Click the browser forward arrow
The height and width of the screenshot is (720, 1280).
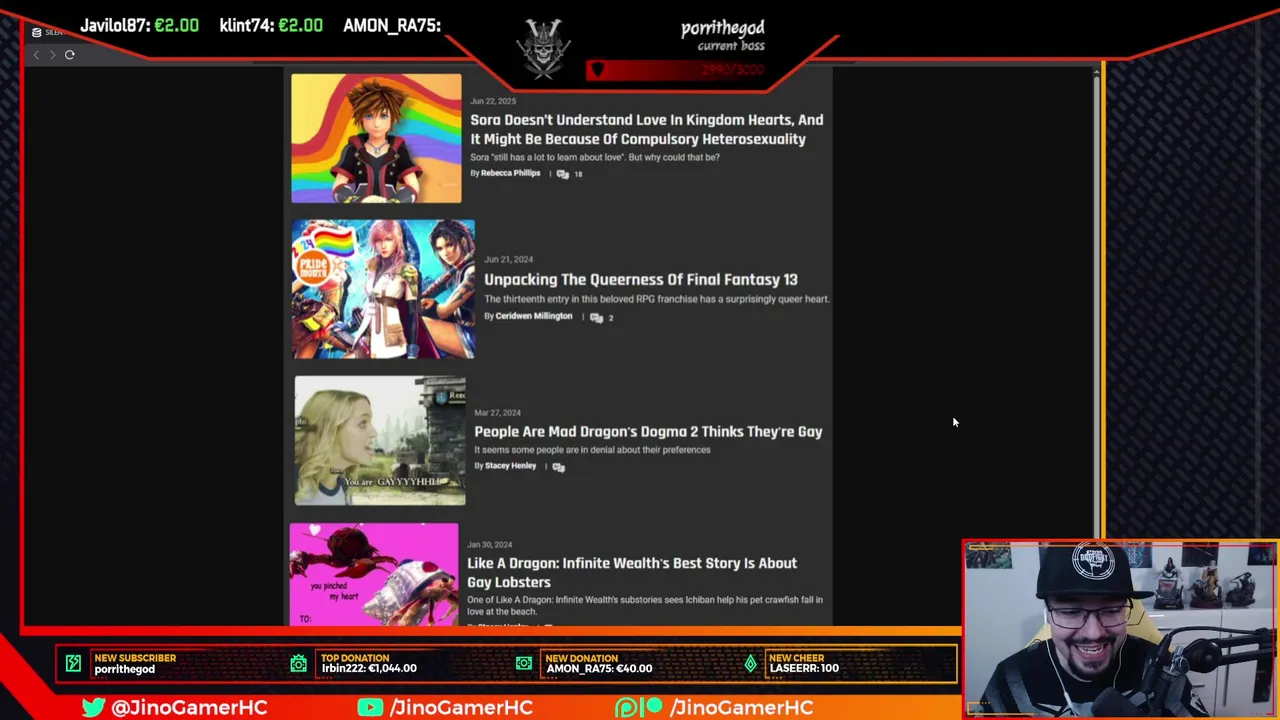(52, 55)
